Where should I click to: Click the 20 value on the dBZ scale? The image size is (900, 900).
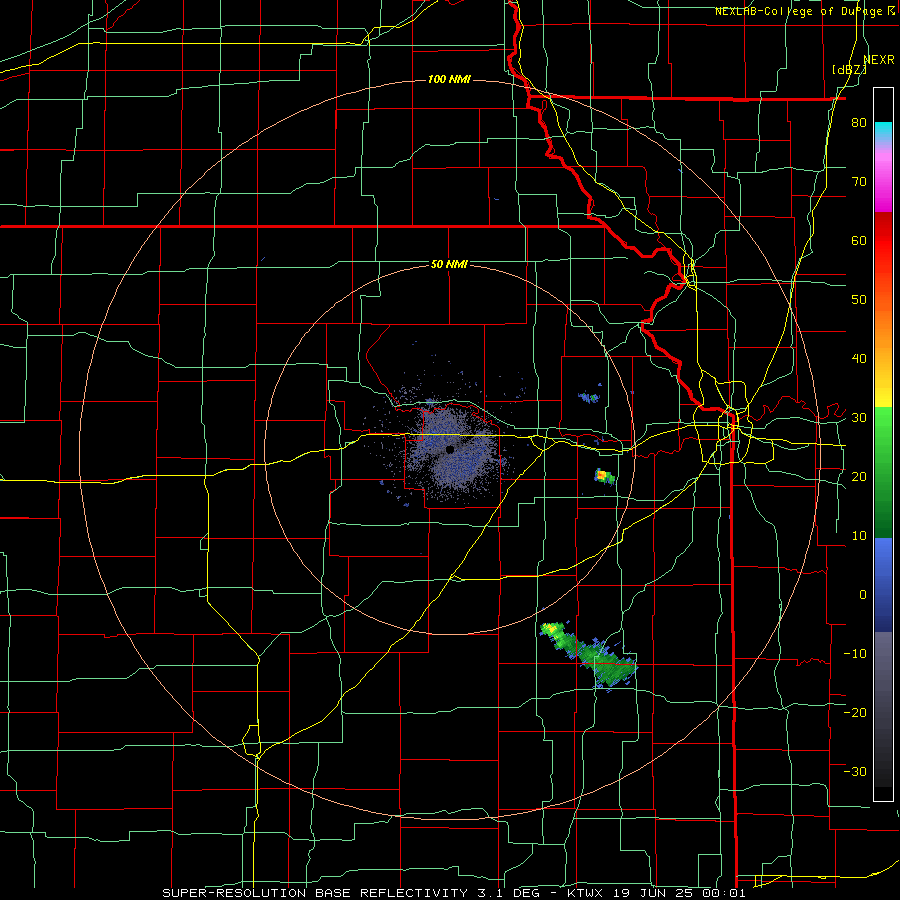pos(859,477)
